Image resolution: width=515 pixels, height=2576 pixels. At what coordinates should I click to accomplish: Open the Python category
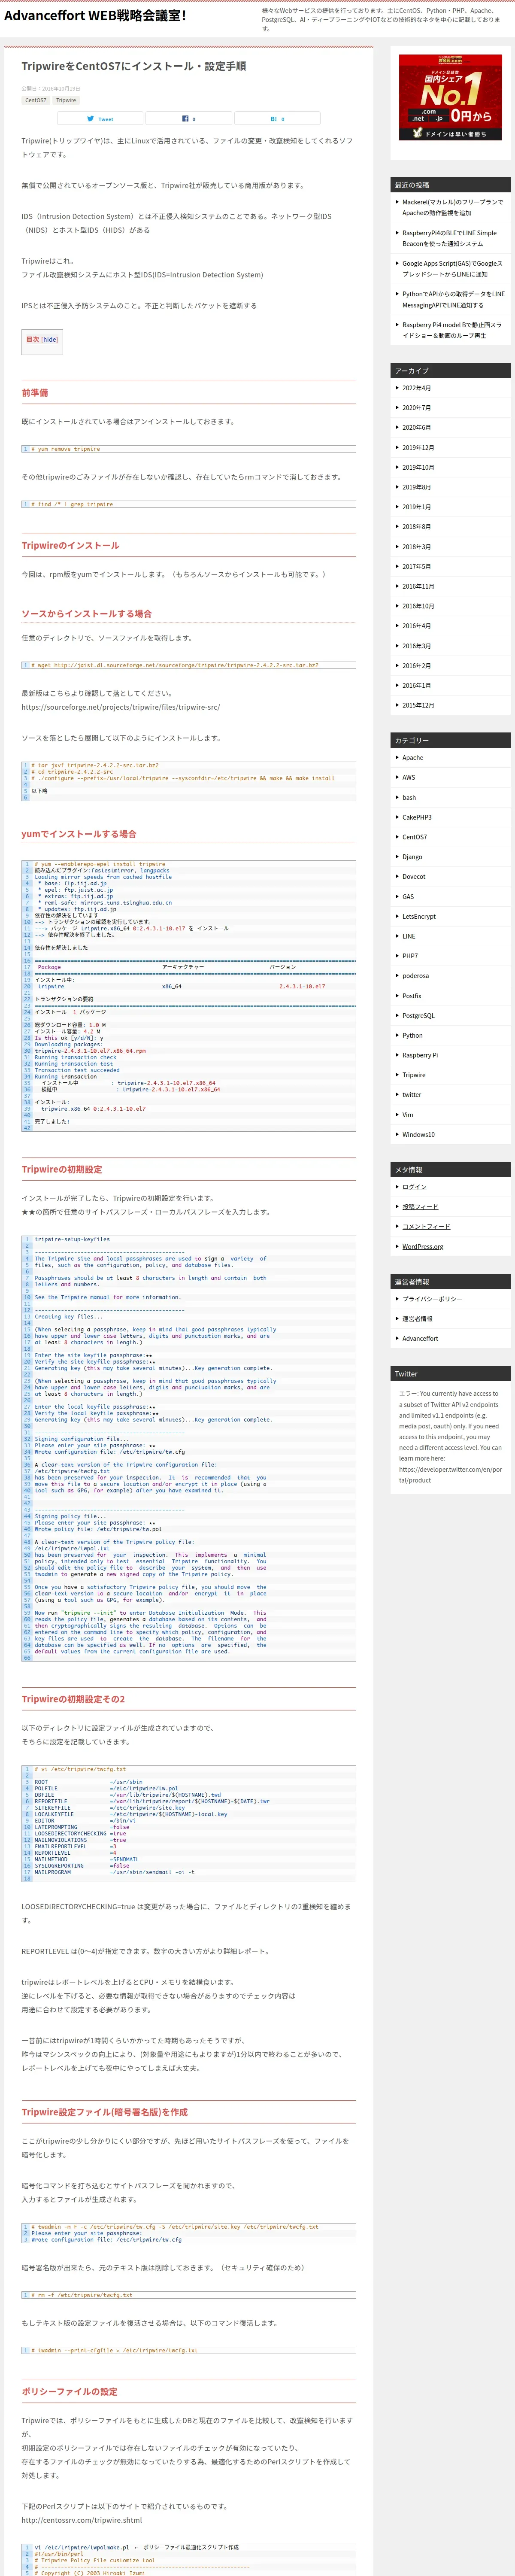[x=413, y=1036]
